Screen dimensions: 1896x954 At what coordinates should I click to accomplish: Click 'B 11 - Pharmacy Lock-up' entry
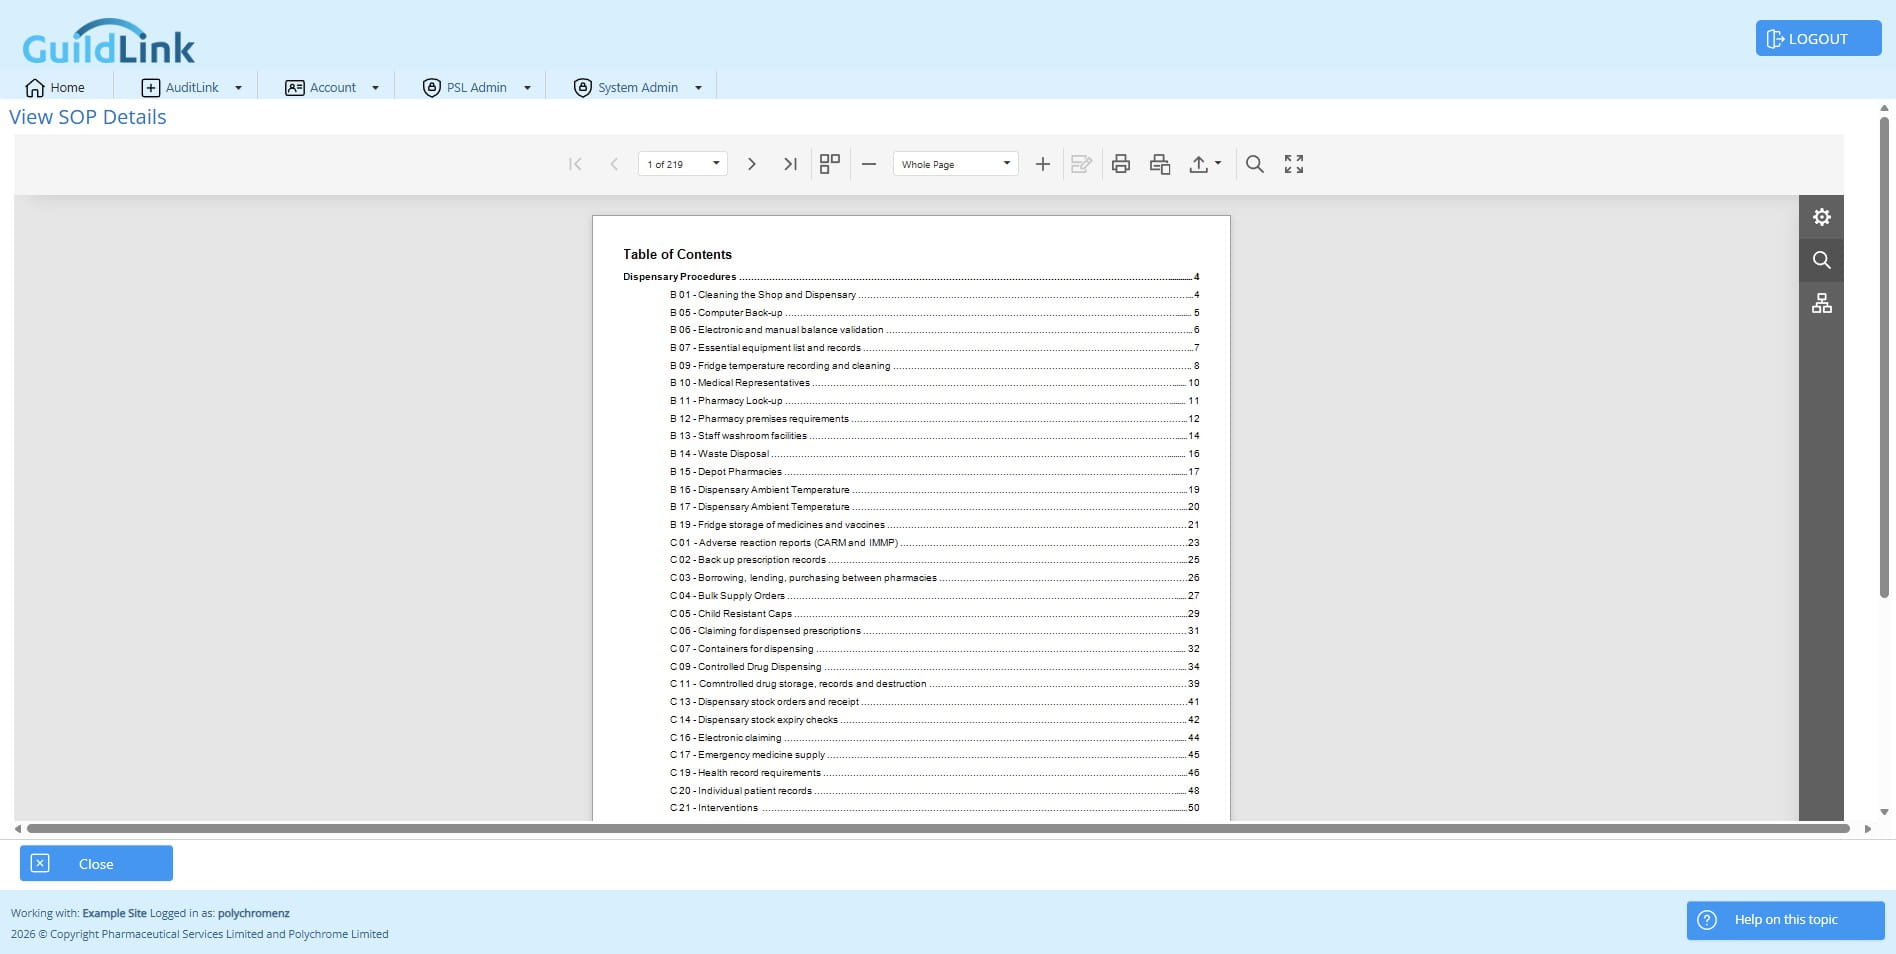[727, 401]
